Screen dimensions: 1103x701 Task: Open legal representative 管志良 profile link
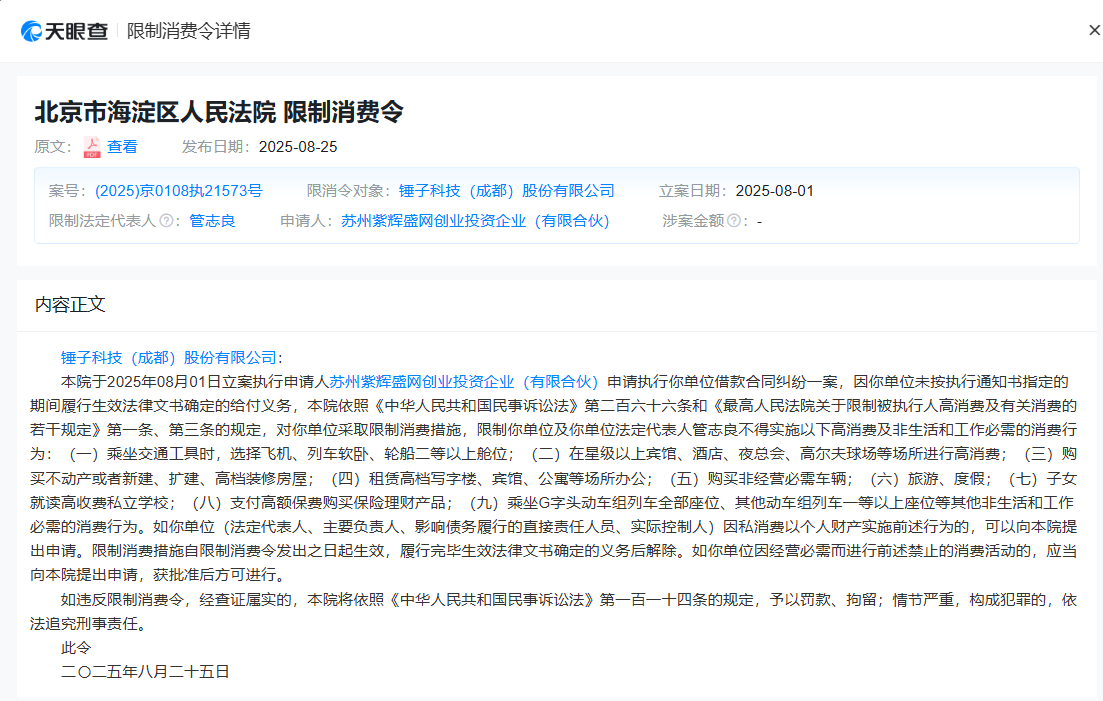212,221
